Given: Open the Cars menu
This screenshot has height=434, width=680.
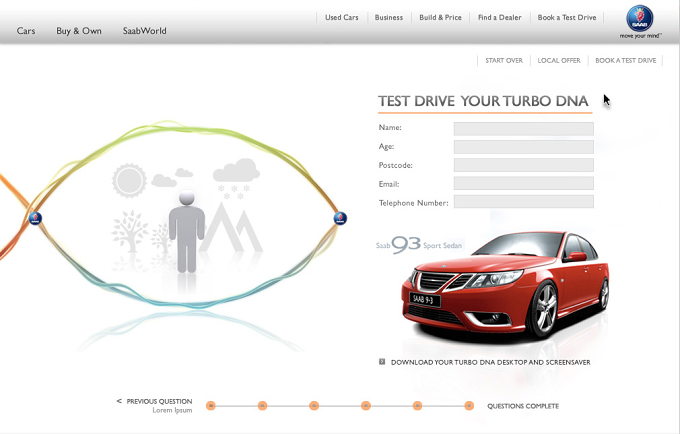Looking at the screenshot, I should click(x=26, y=31).
